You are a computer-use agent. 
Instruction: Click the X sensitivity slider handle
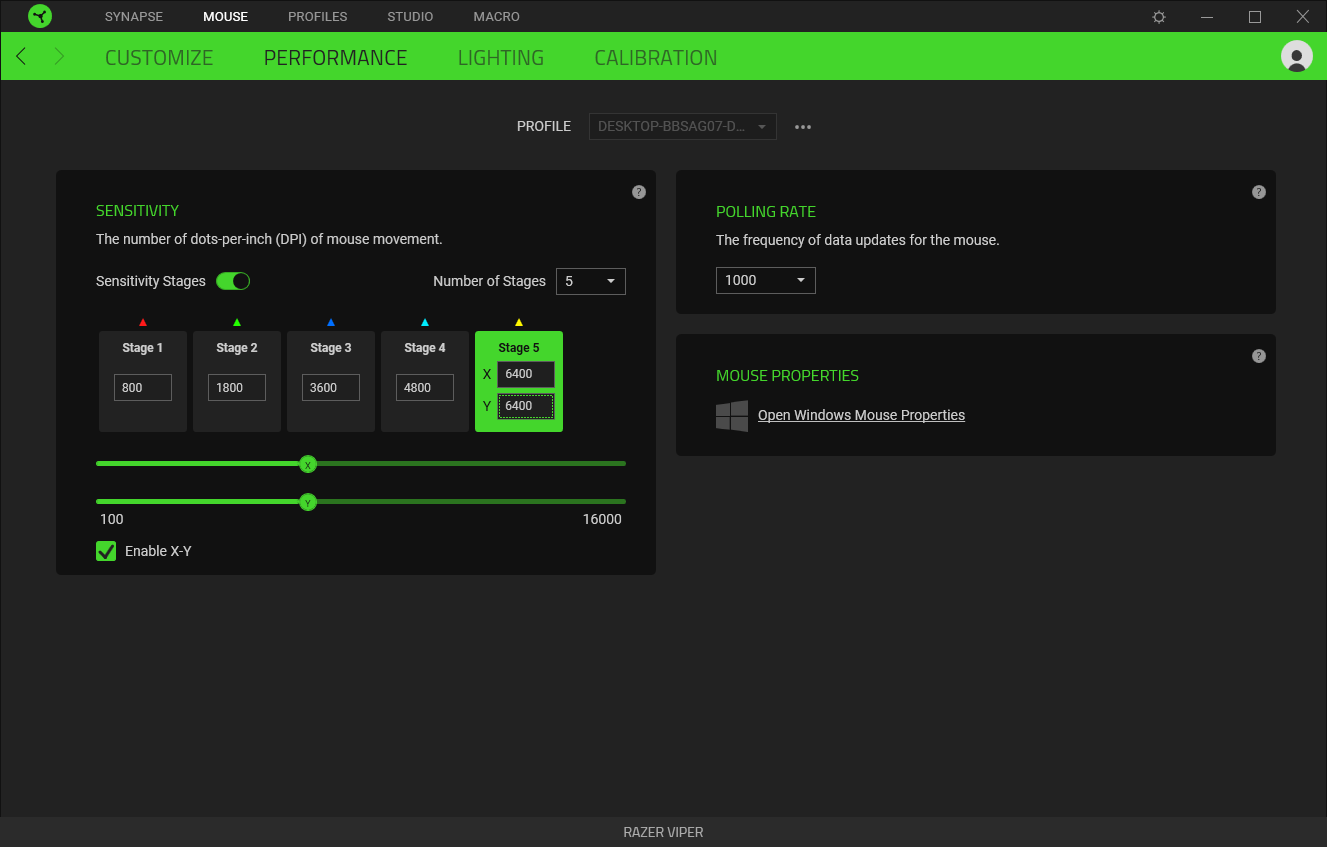[308, 464]
